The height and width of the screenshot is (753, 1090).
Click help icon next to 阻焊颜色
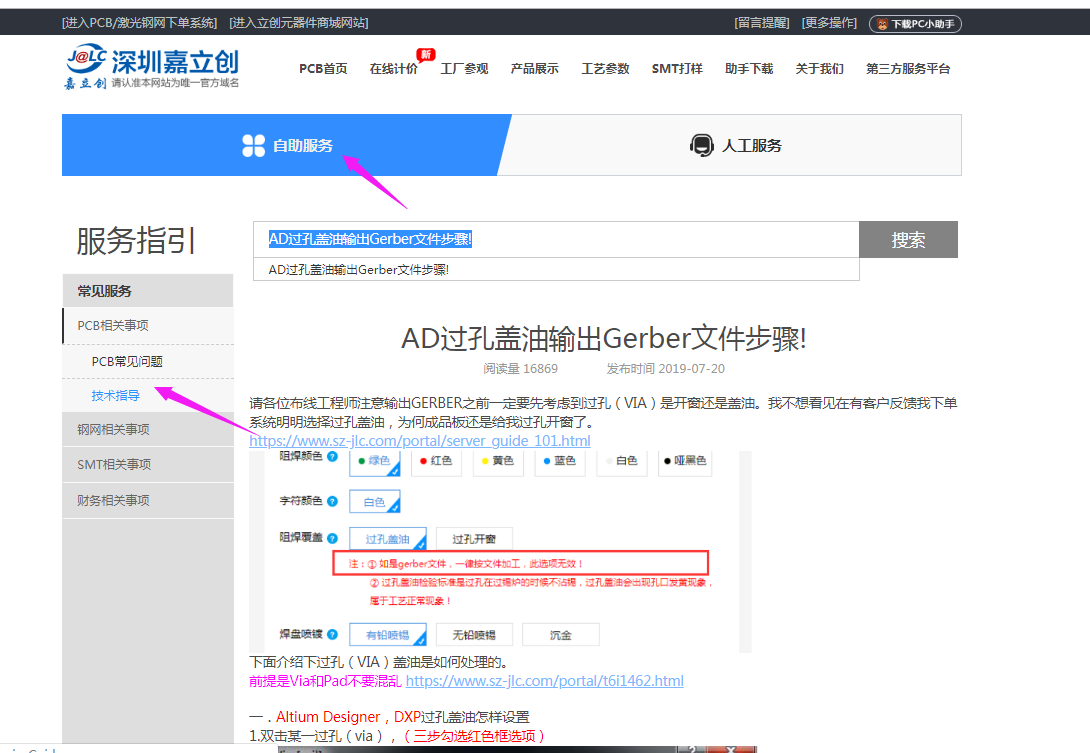pyautogui.click(x=332, y=456)
